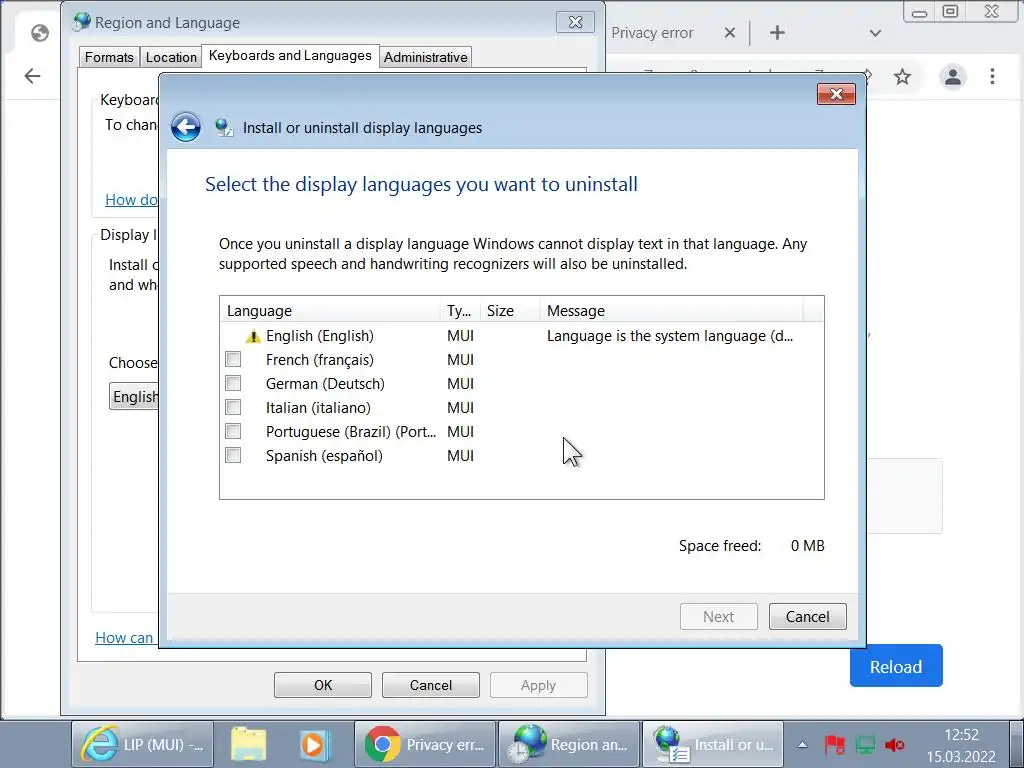This screenshot has width=1024, height=768.
Task: Bookmark page with Chrome star icon
Action: point(902,76)
